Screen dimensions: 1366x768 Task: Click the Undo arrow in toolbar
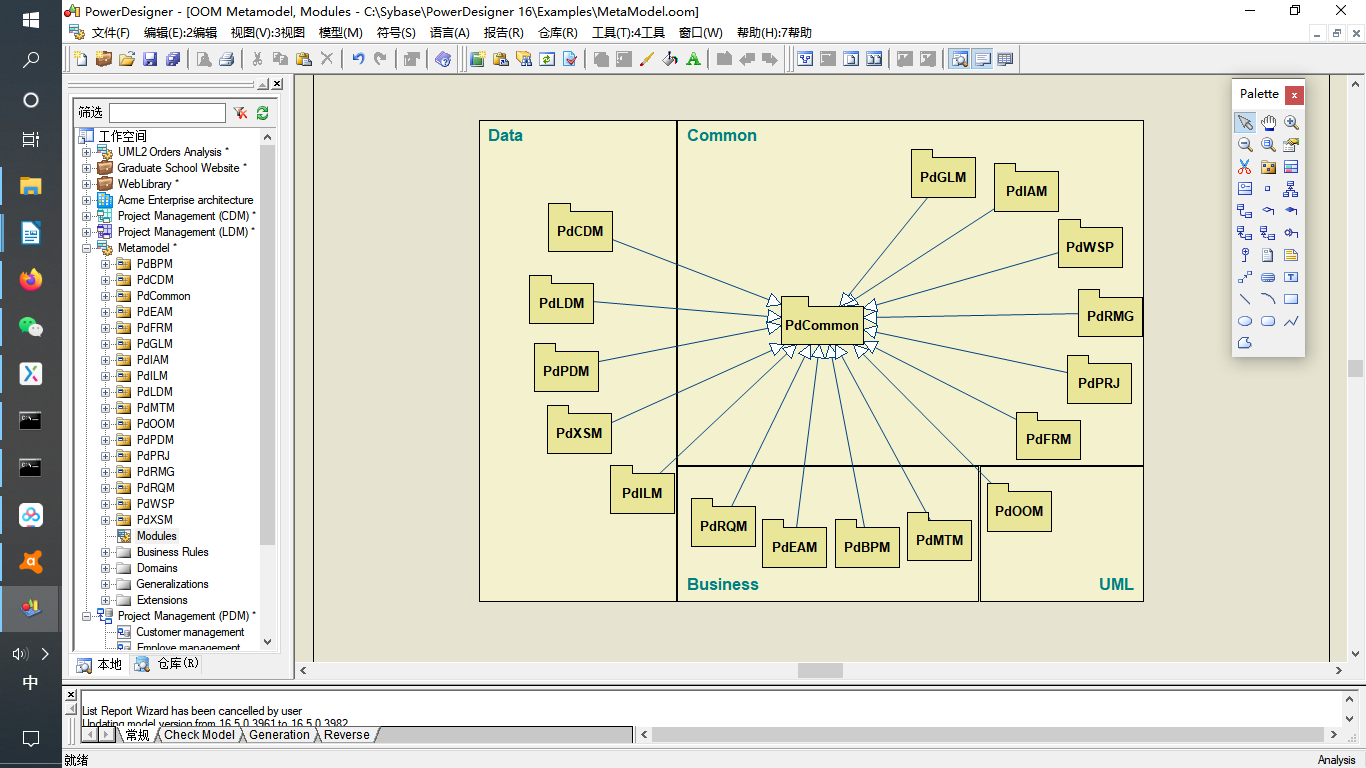pos(358,59)
